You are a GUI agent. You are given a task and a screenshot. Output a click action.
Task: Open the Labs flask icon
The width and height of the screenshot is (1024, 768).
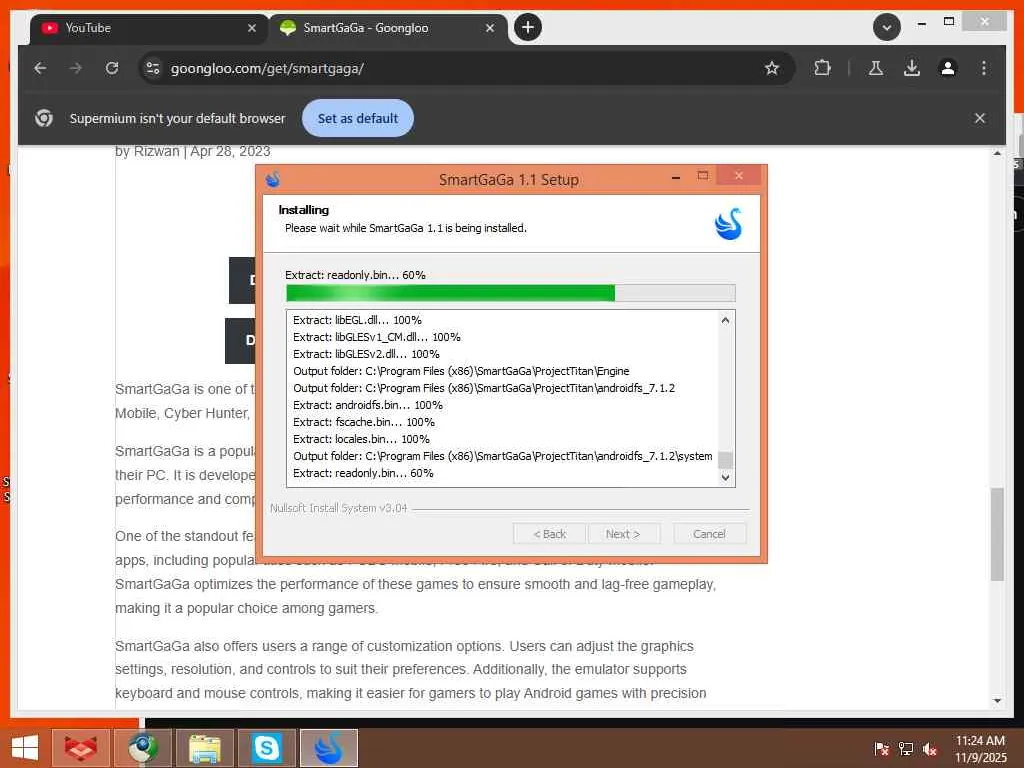876,68
